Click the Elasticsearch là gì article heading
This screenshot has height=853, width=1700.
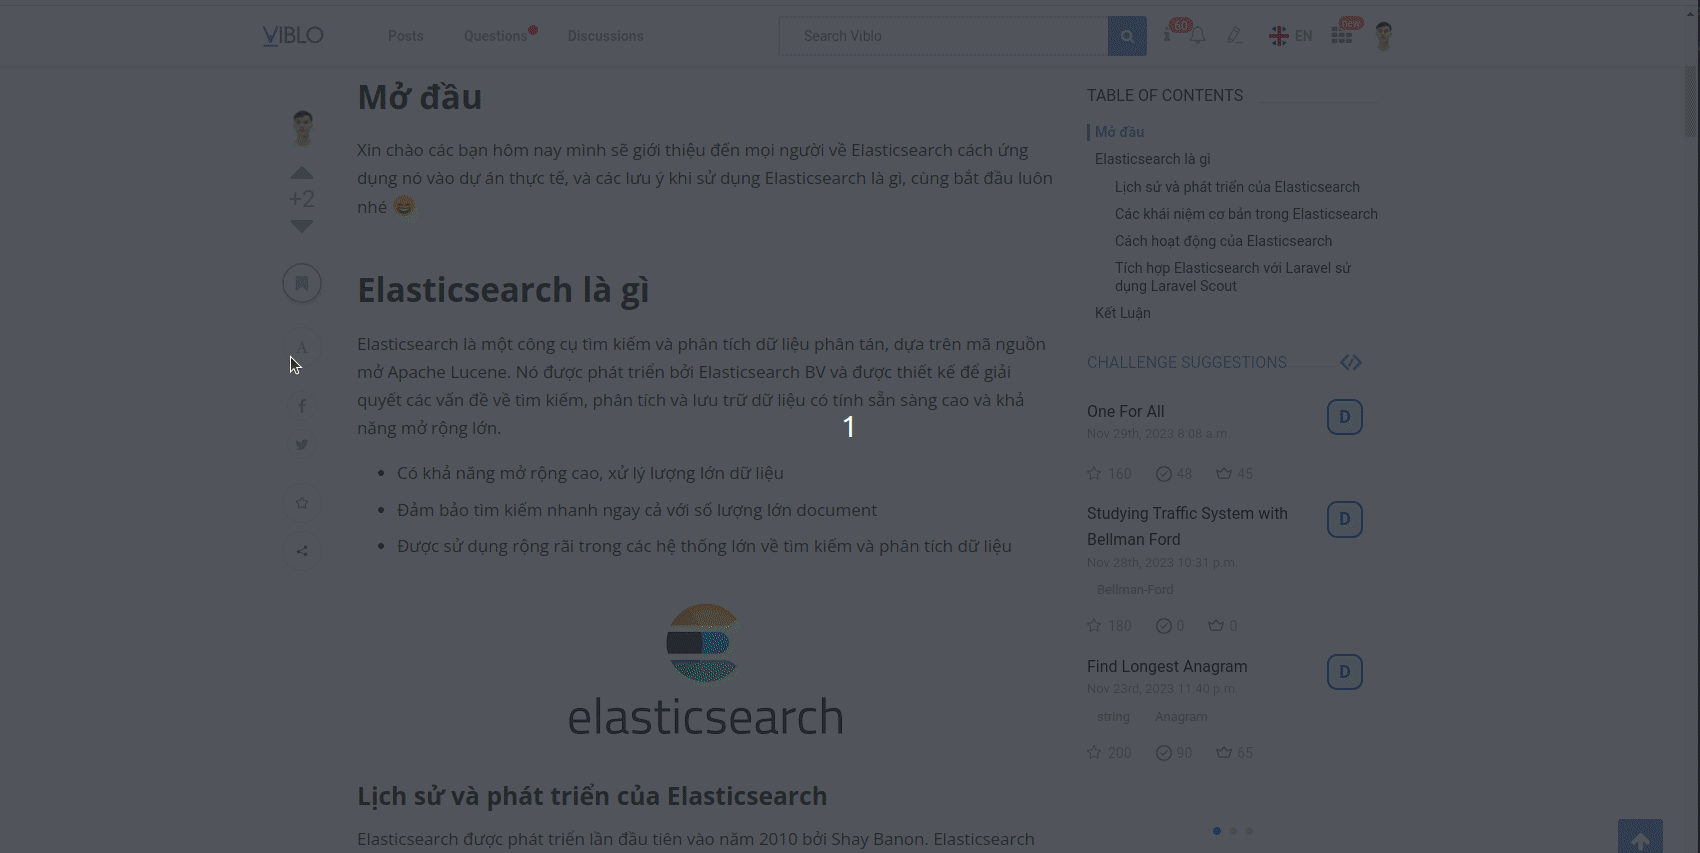tap(504, 290)
